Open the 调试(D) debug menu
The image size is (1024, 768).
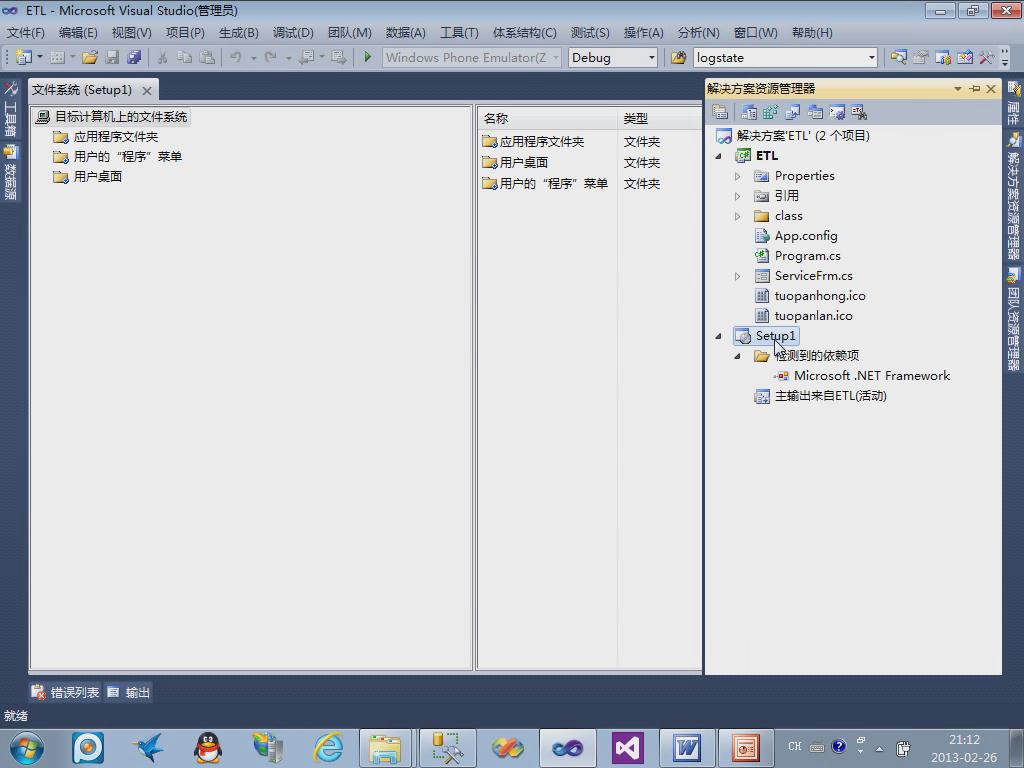click(x=293, y=33)
